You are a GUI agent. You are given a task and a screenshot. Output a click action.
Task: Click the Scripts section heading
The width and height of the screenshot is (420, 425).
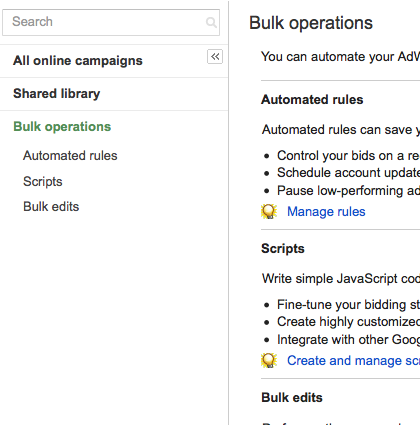(283, 249)
